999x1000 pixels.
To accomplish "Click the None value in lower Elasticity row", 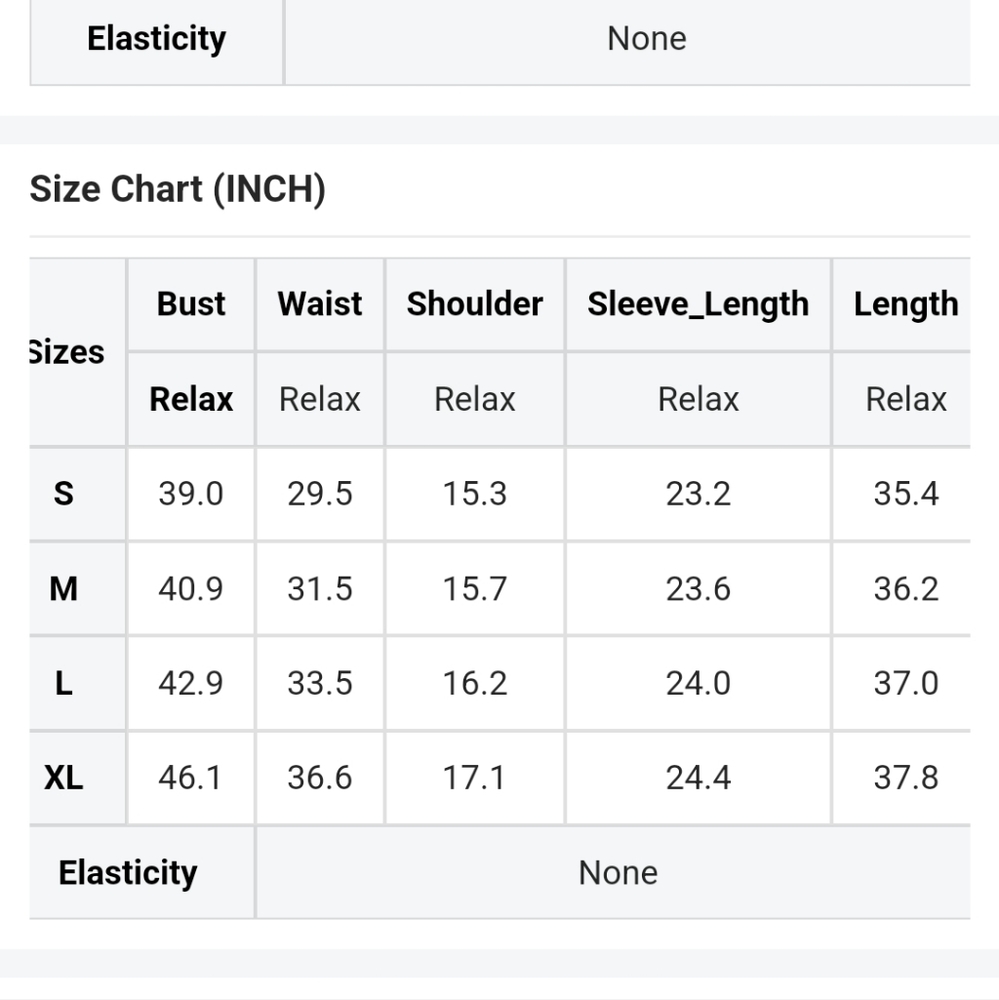I will pyautogui.click(x=618, y=872).
